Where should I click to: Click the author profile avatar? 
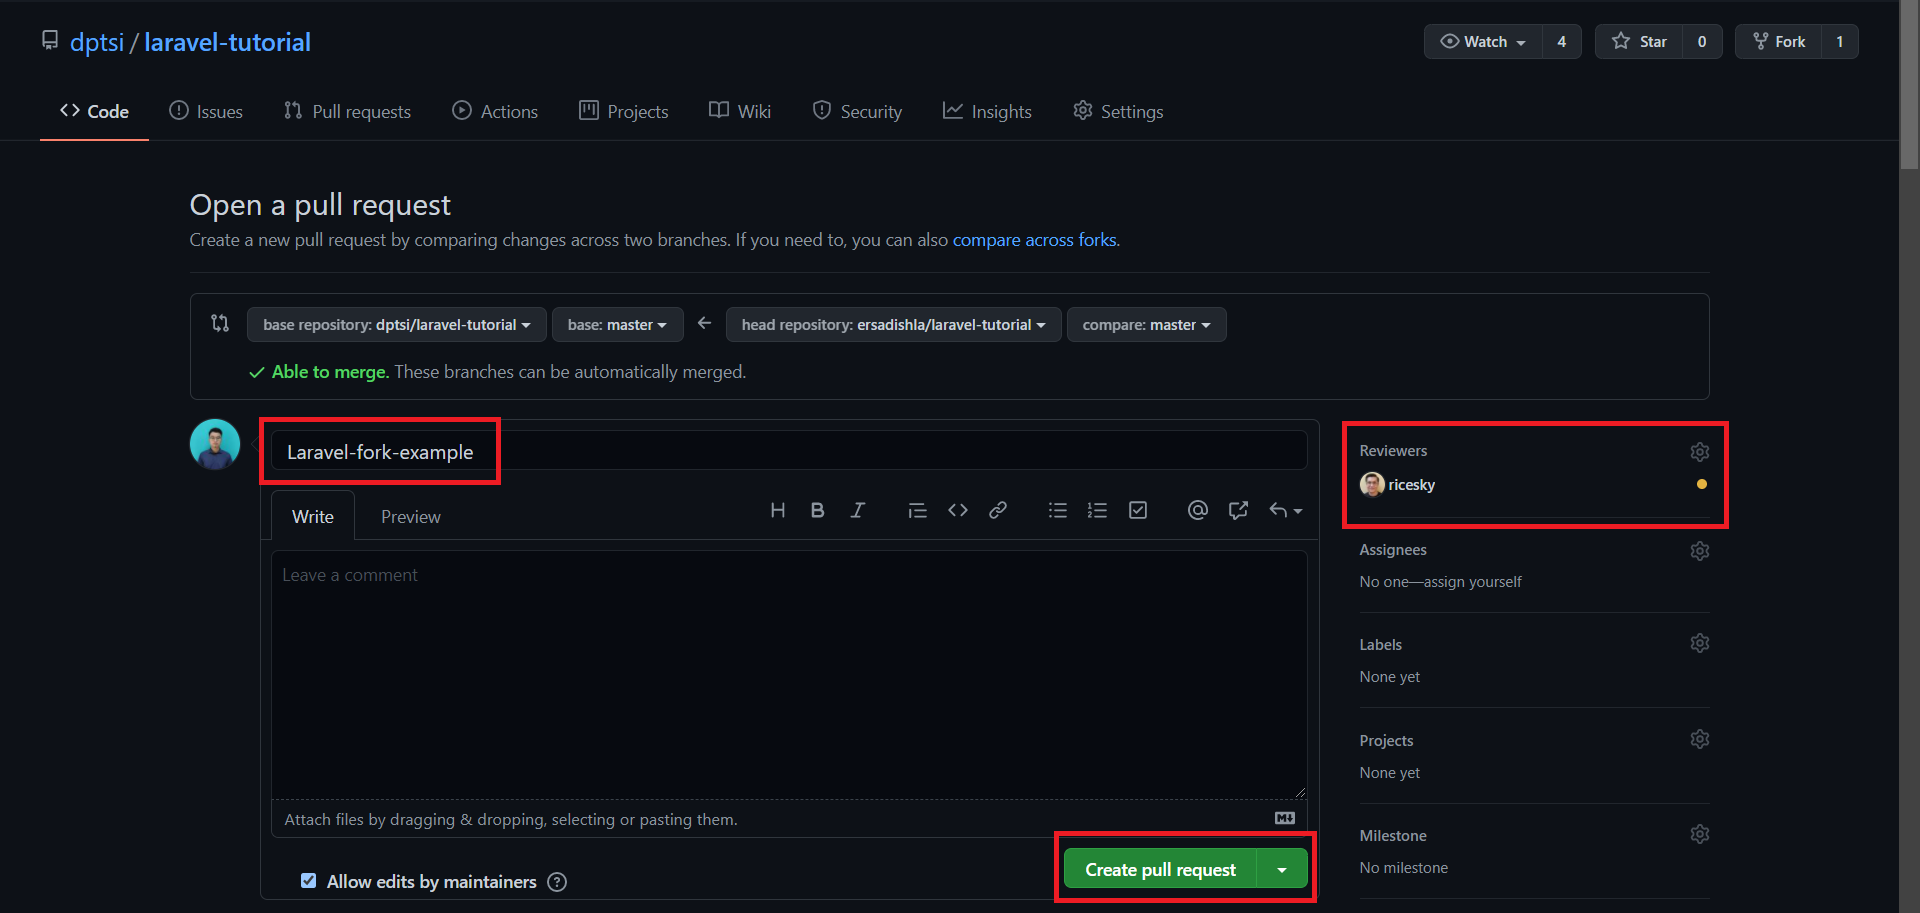click(x=215, y=444)
